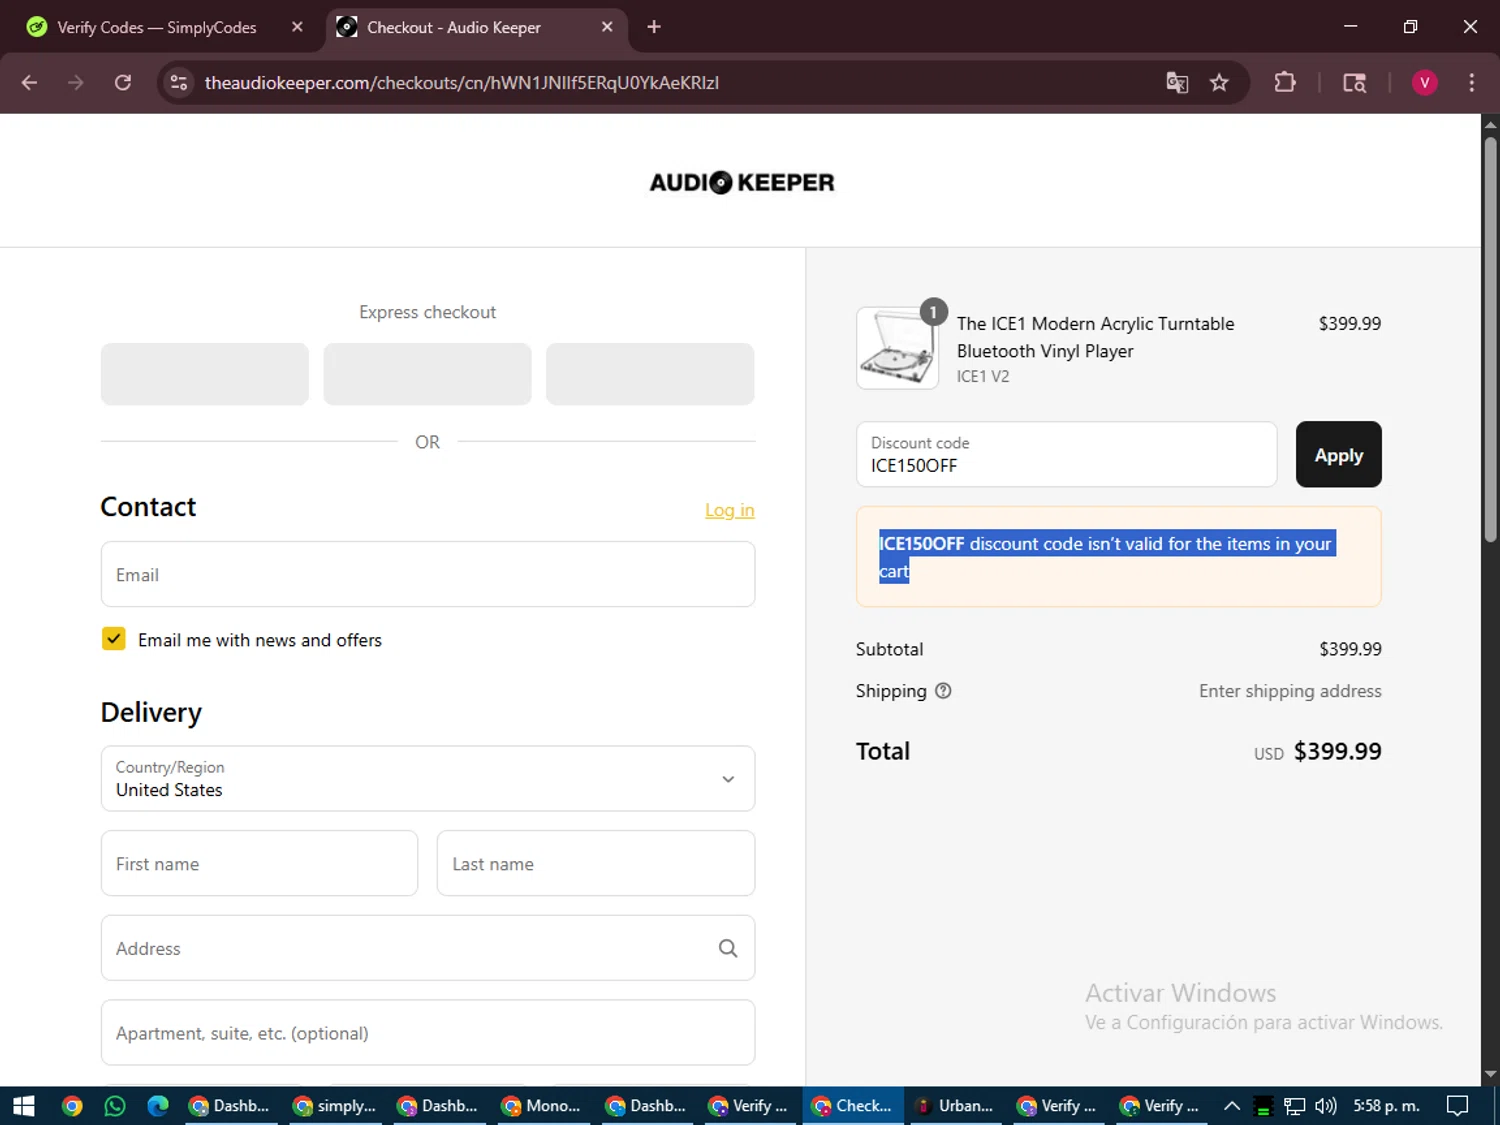Focus the Discount code field
Screen dimensions: 1500x1125
1066,455
